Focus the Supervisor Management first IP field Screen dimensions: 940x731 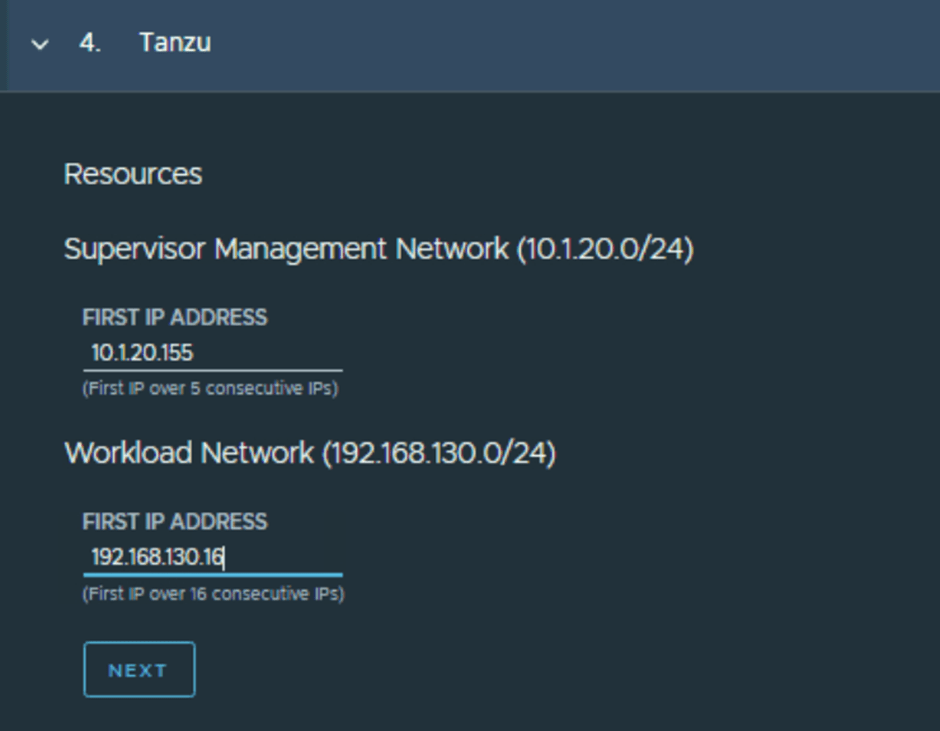point(212,353)
